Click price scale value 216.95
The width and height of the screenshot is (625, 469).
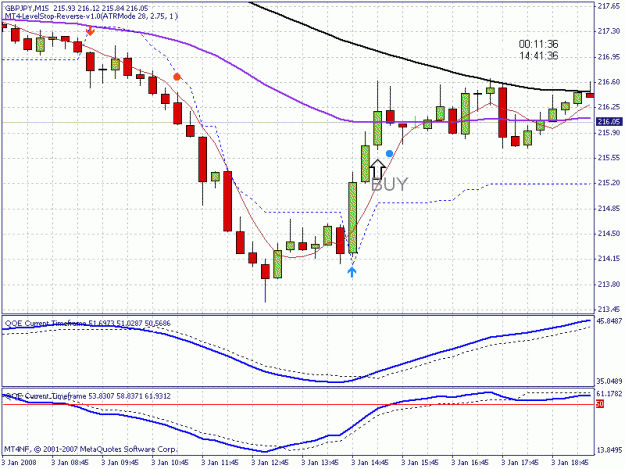click(x=609, y=57)
